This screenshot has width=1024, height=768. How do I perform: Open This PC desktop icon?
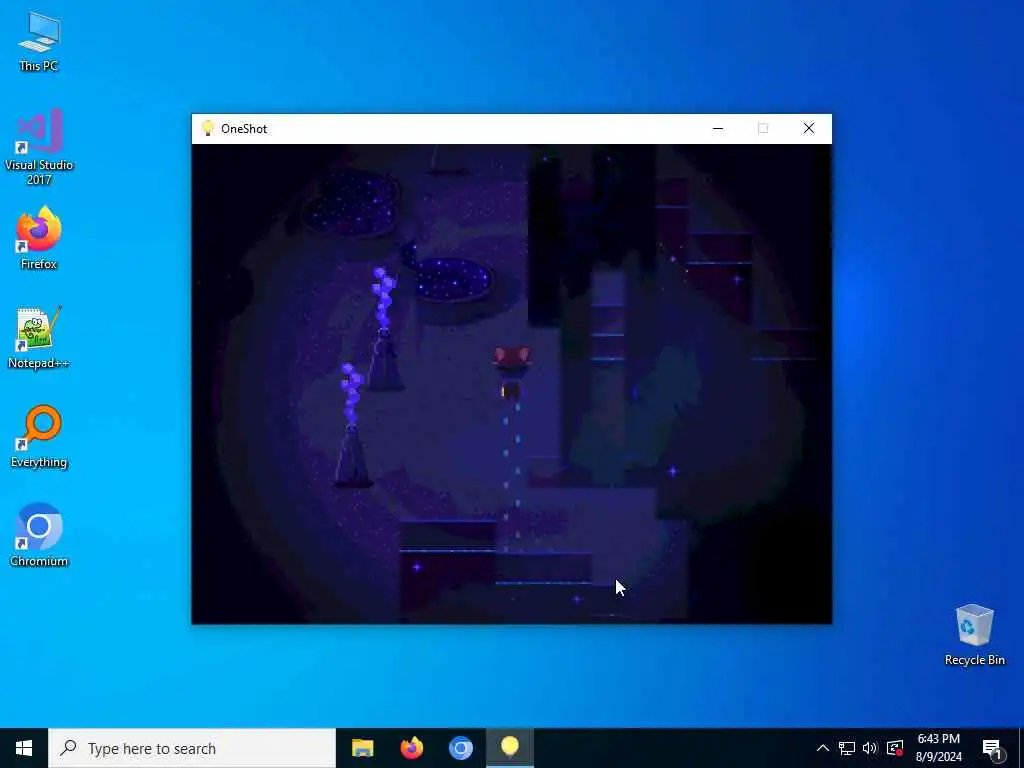coord(39,40)
